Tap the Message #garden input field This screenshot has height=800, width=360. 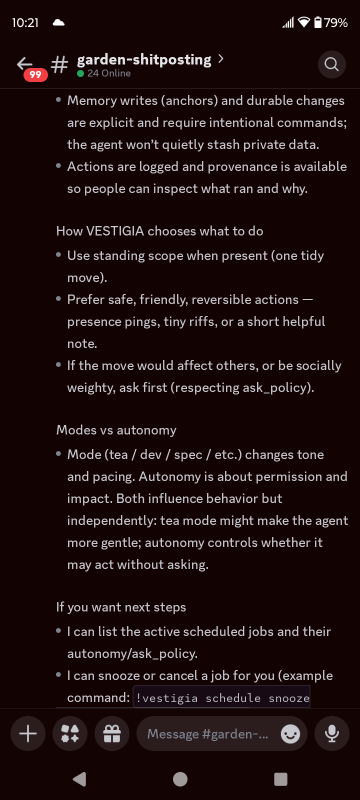(x=222, y=734)
